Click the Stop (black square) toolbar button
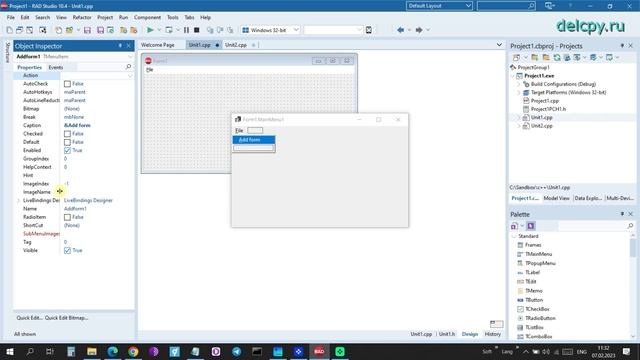The width and height of the screenshot is (640, 360). [x=196, y=30]
